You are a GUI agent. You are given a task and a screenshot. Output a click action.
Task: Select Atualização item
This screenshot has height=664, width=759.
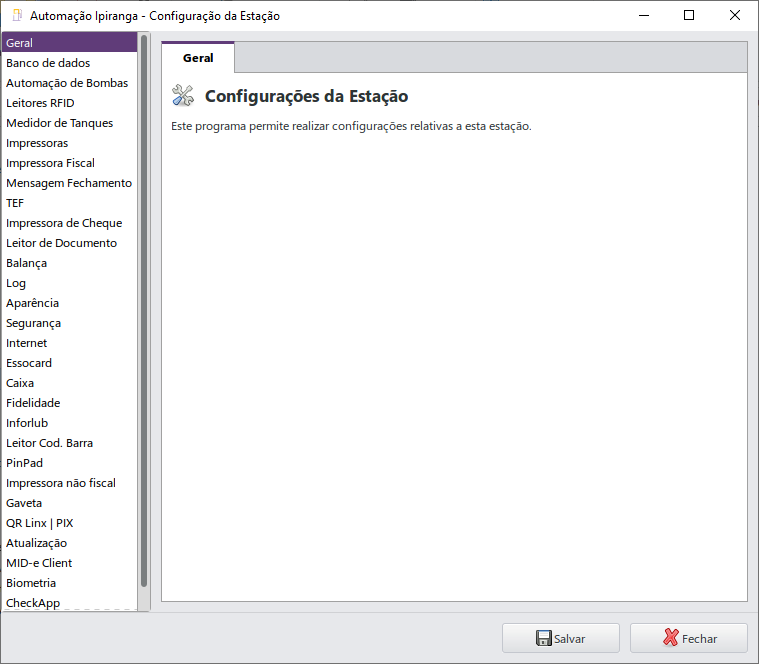tap(70, 543)
